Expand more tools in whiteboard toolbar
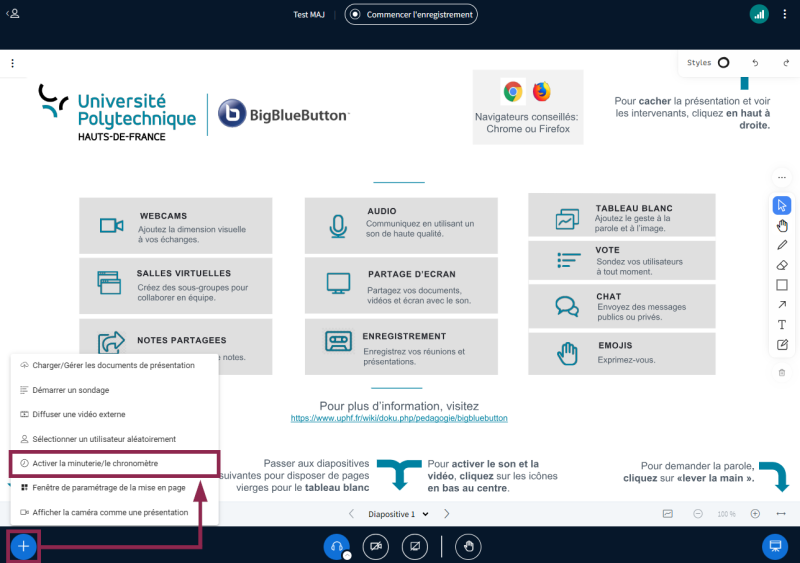Viewport: 800px width, 563px height. 782,179
